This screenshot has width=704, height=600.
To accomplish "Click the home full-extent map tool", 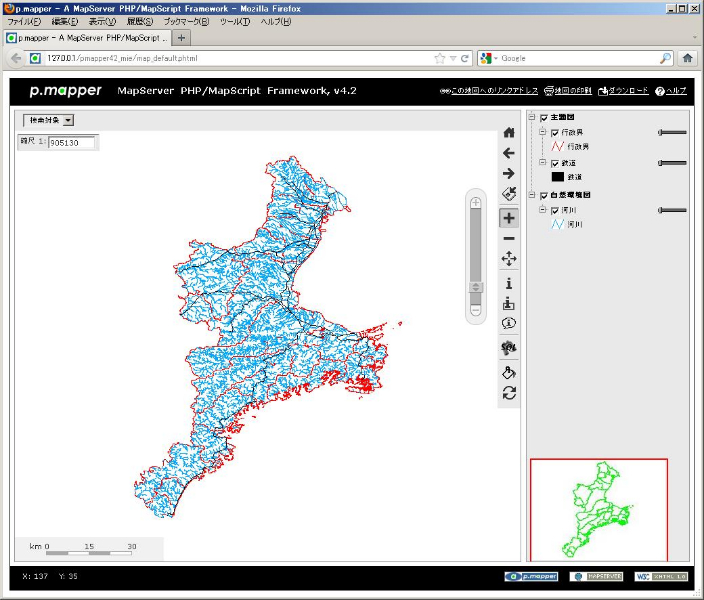I will 509,132.
